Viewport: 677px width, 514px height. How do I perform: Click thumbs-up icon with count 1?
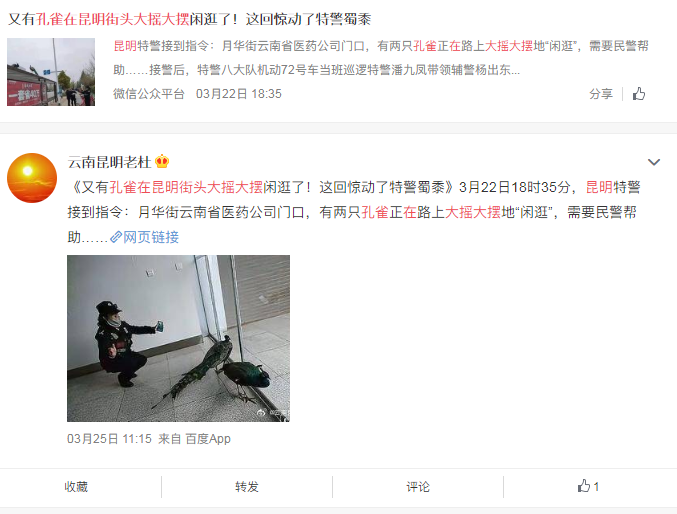(588, 486)
